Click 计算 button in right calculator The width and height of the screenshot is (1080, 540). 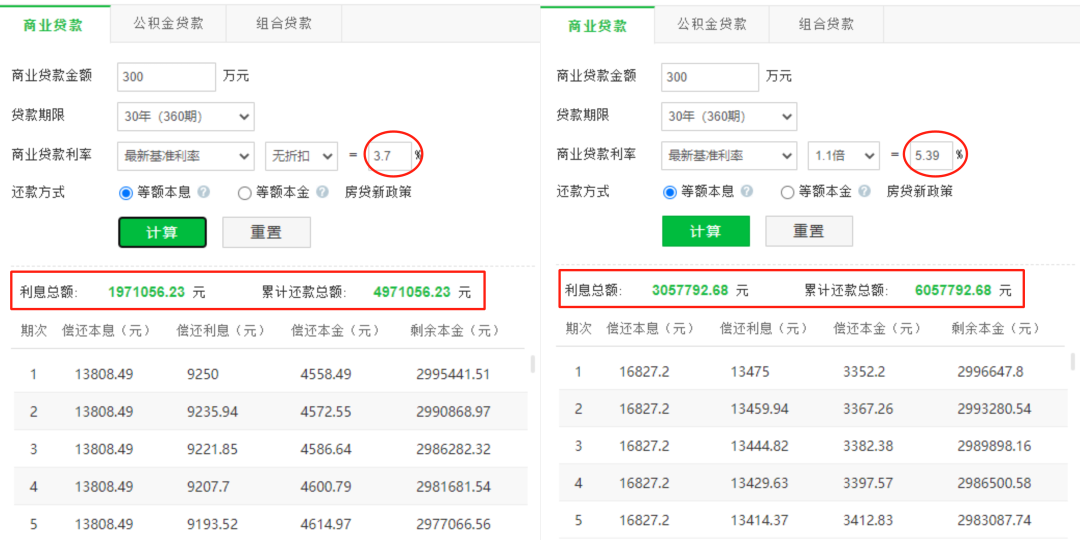705,231
